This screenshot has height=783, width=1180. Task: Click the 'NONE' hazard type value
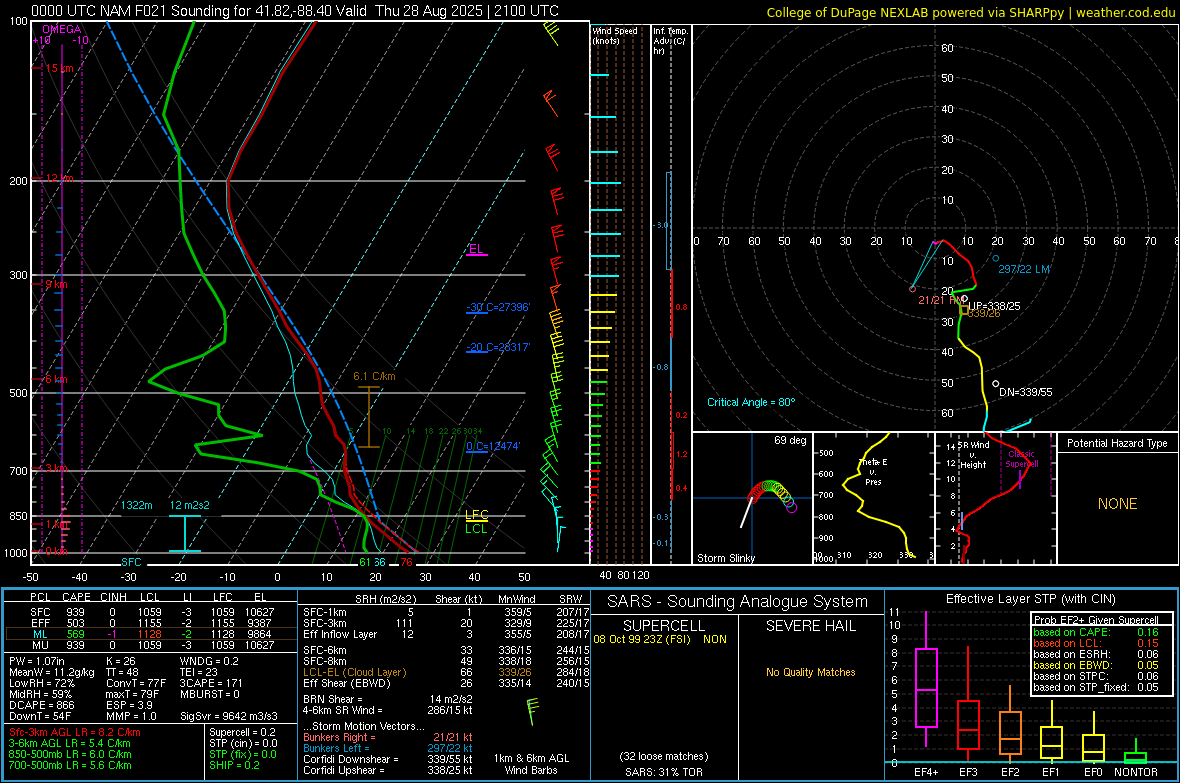[x=1117, y=504]
